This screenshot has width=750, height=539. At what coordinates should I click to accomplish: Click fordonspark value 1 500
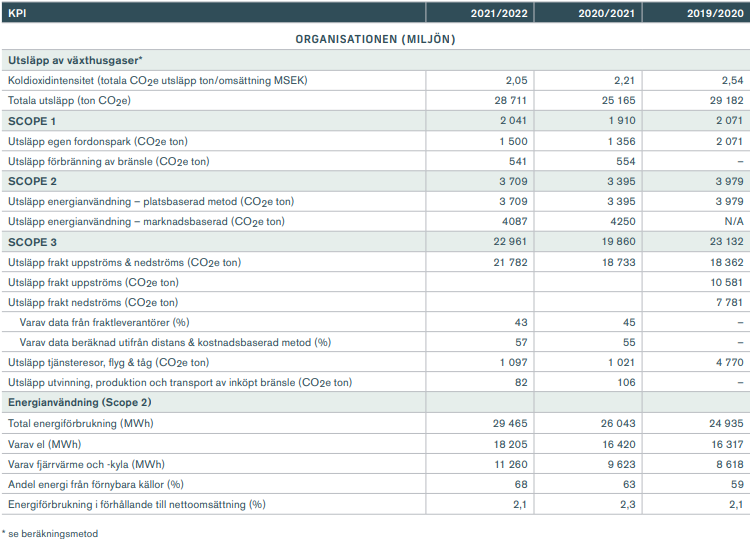(513, 142)
